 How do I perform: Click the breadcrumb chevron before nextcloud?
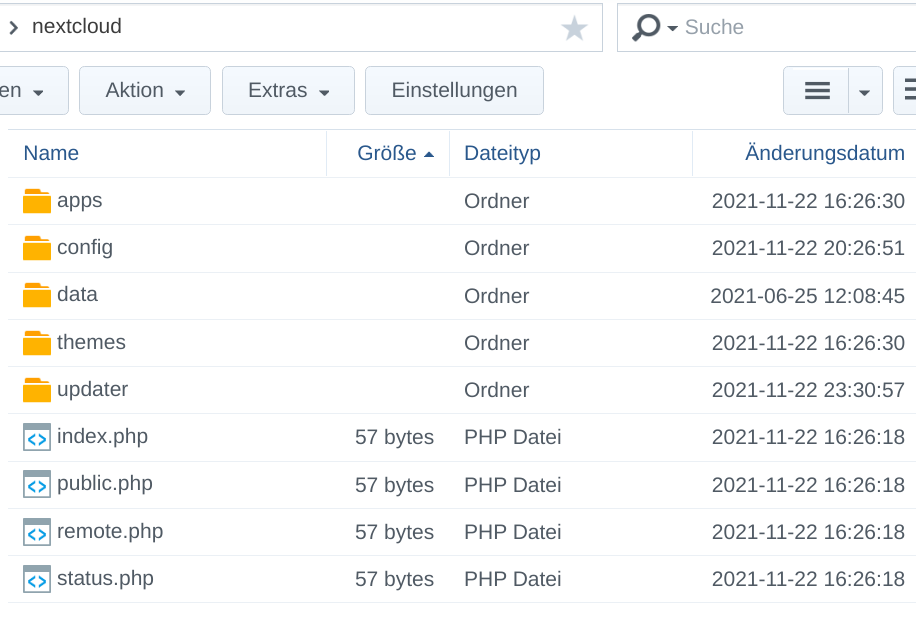coord(13,27)
